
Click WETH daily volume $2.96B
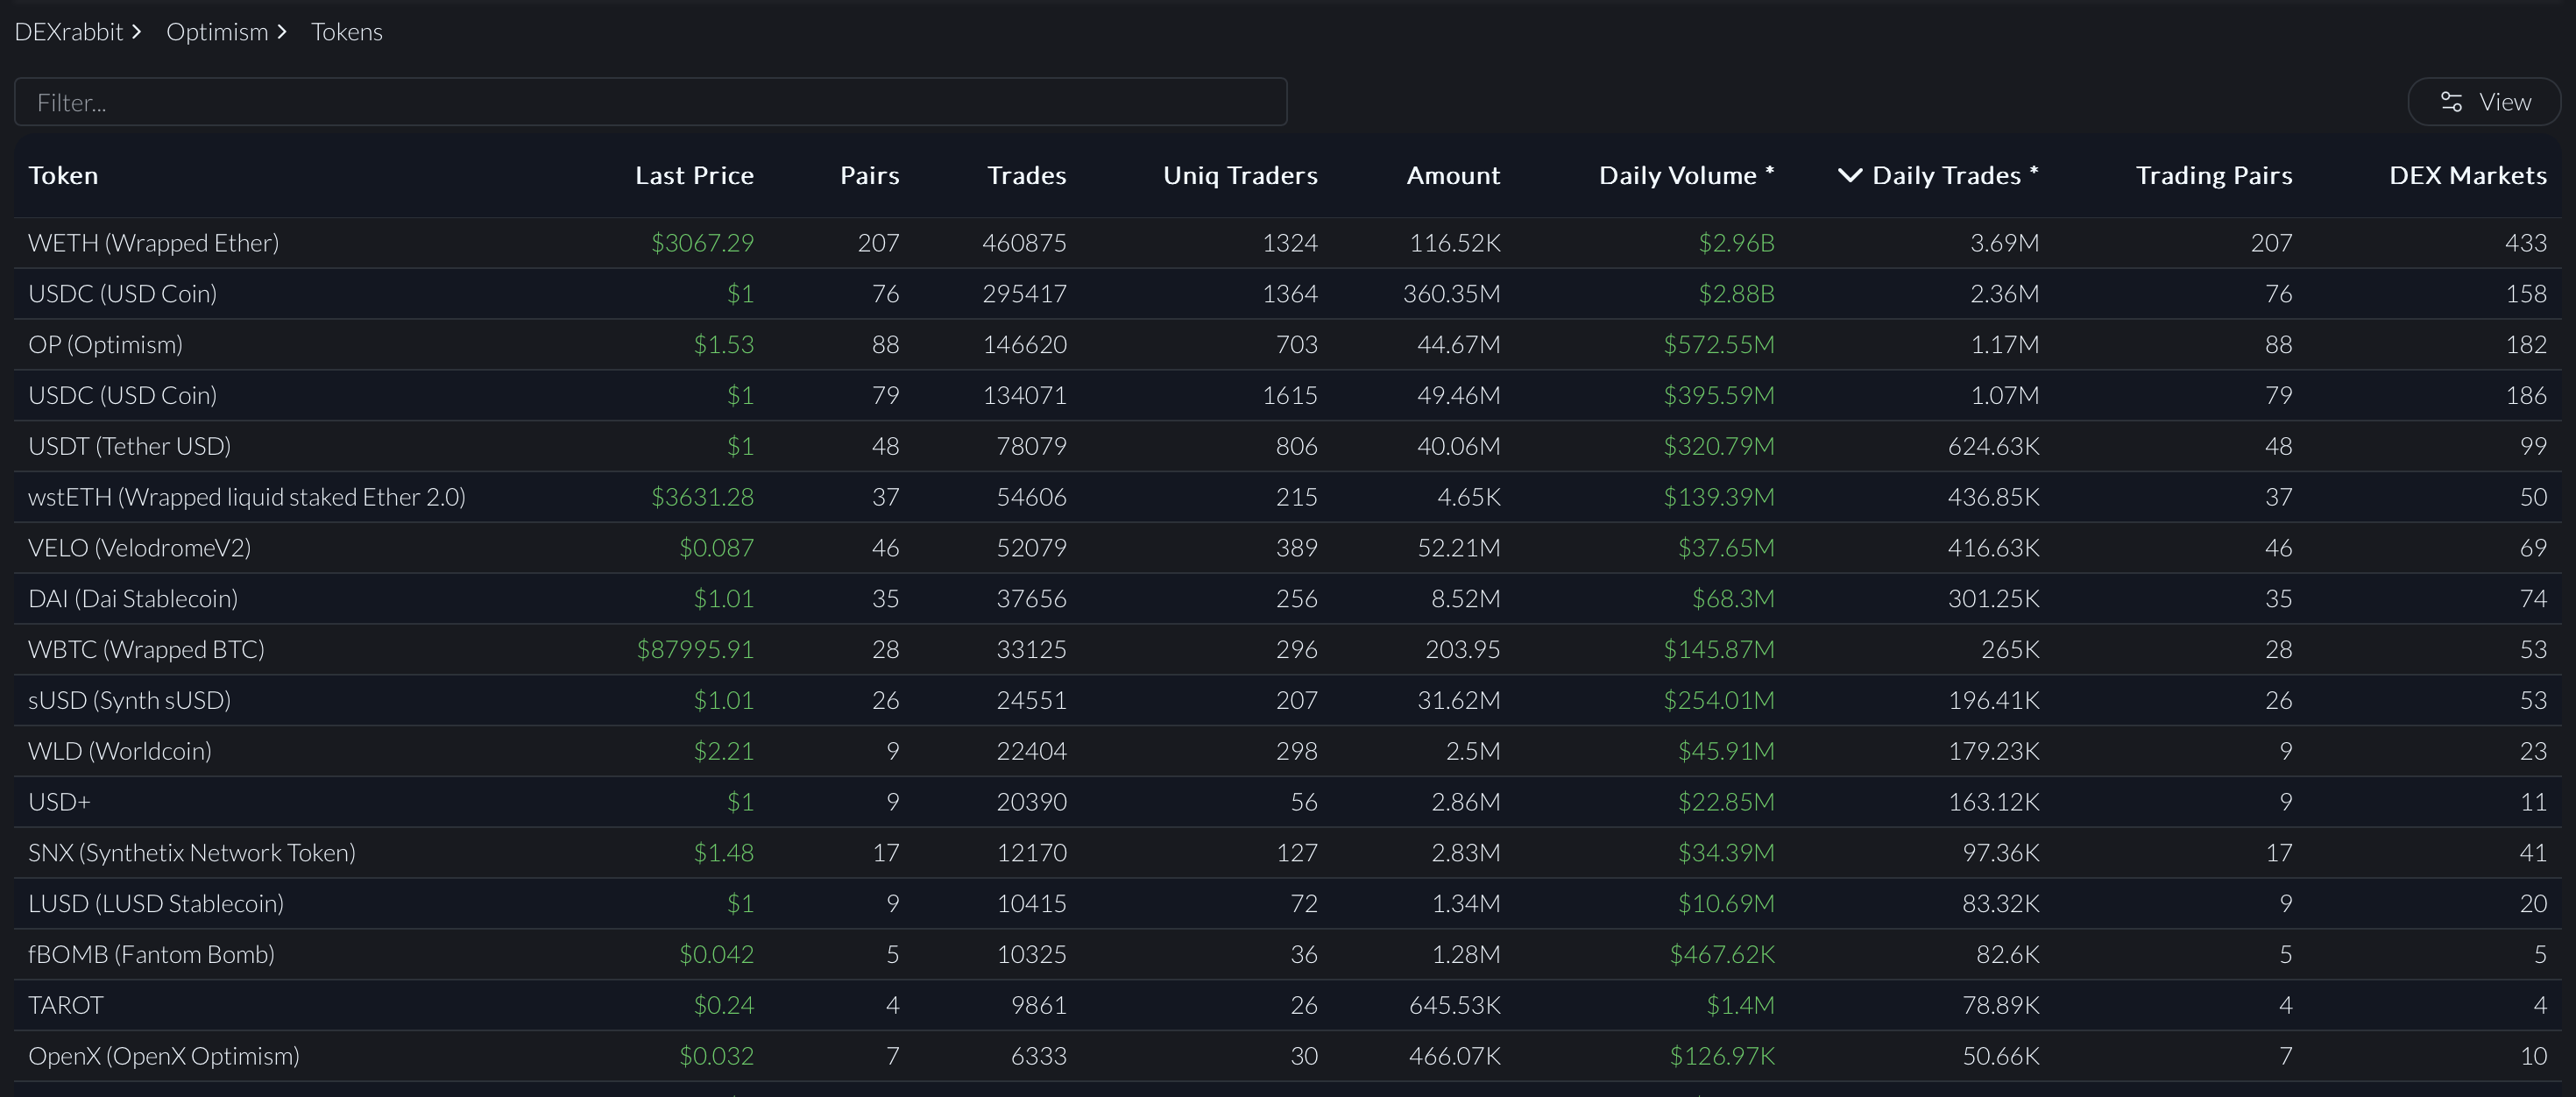(x=1736, y=243)
